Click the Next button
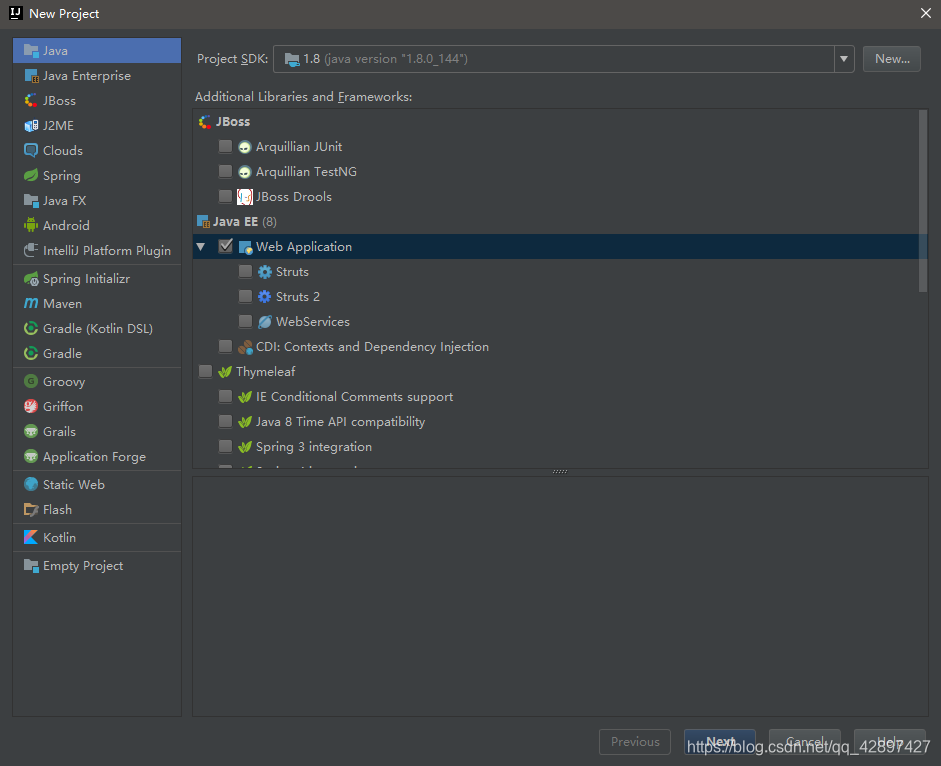Image resolution: width=941 pixels, height=766 pixels. (x=720, y=742)
